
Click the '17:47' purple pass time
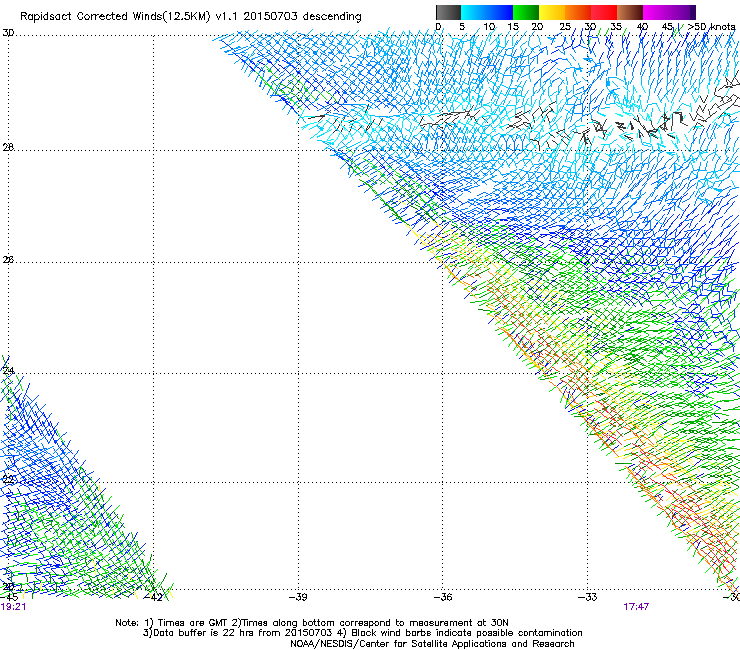tap(636, 607)
